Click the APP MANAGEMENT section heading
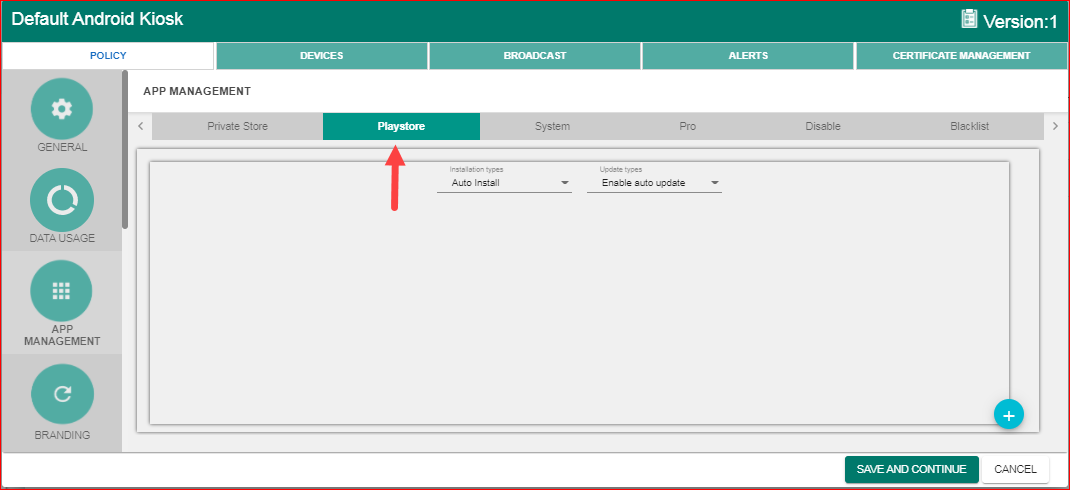The image size is (1070, 490). (x=197, y=91)
